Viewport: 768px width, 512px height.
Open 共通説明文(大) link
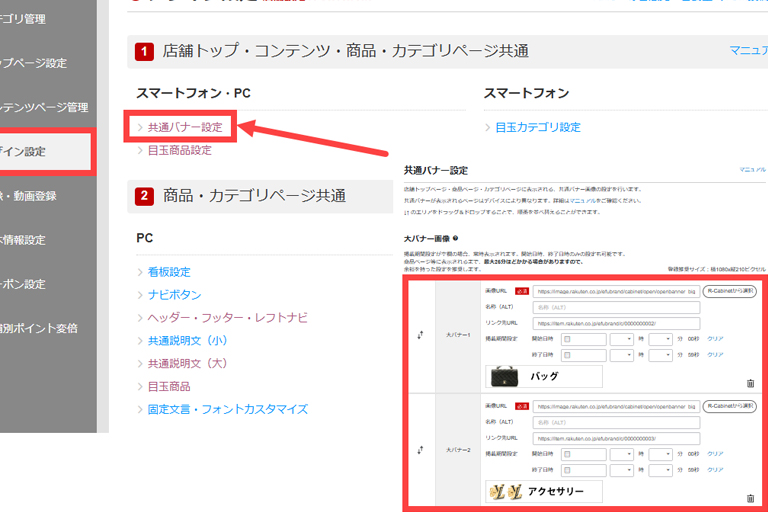[188, 364]
